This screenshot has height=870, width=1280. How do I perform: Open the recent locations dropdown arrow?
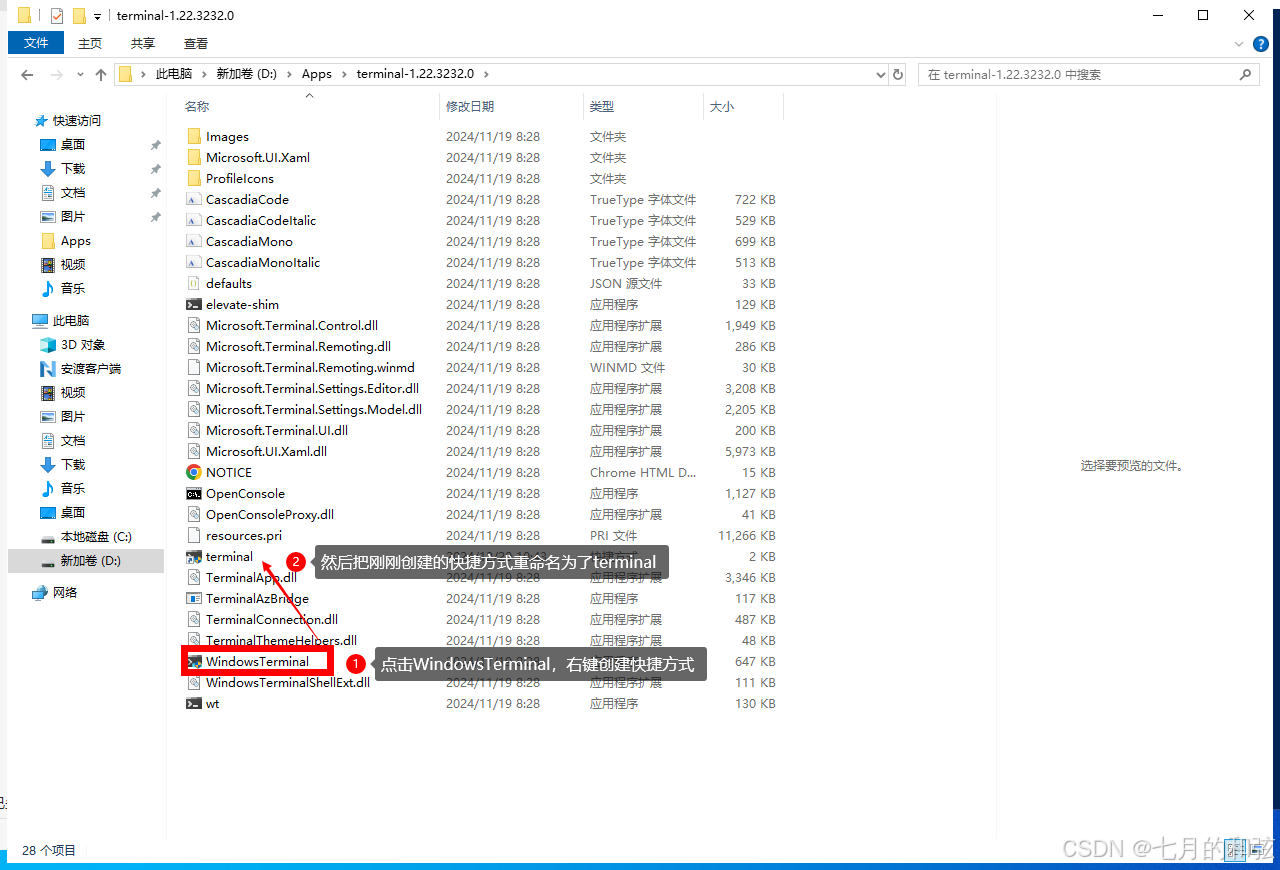pos(78,75)
